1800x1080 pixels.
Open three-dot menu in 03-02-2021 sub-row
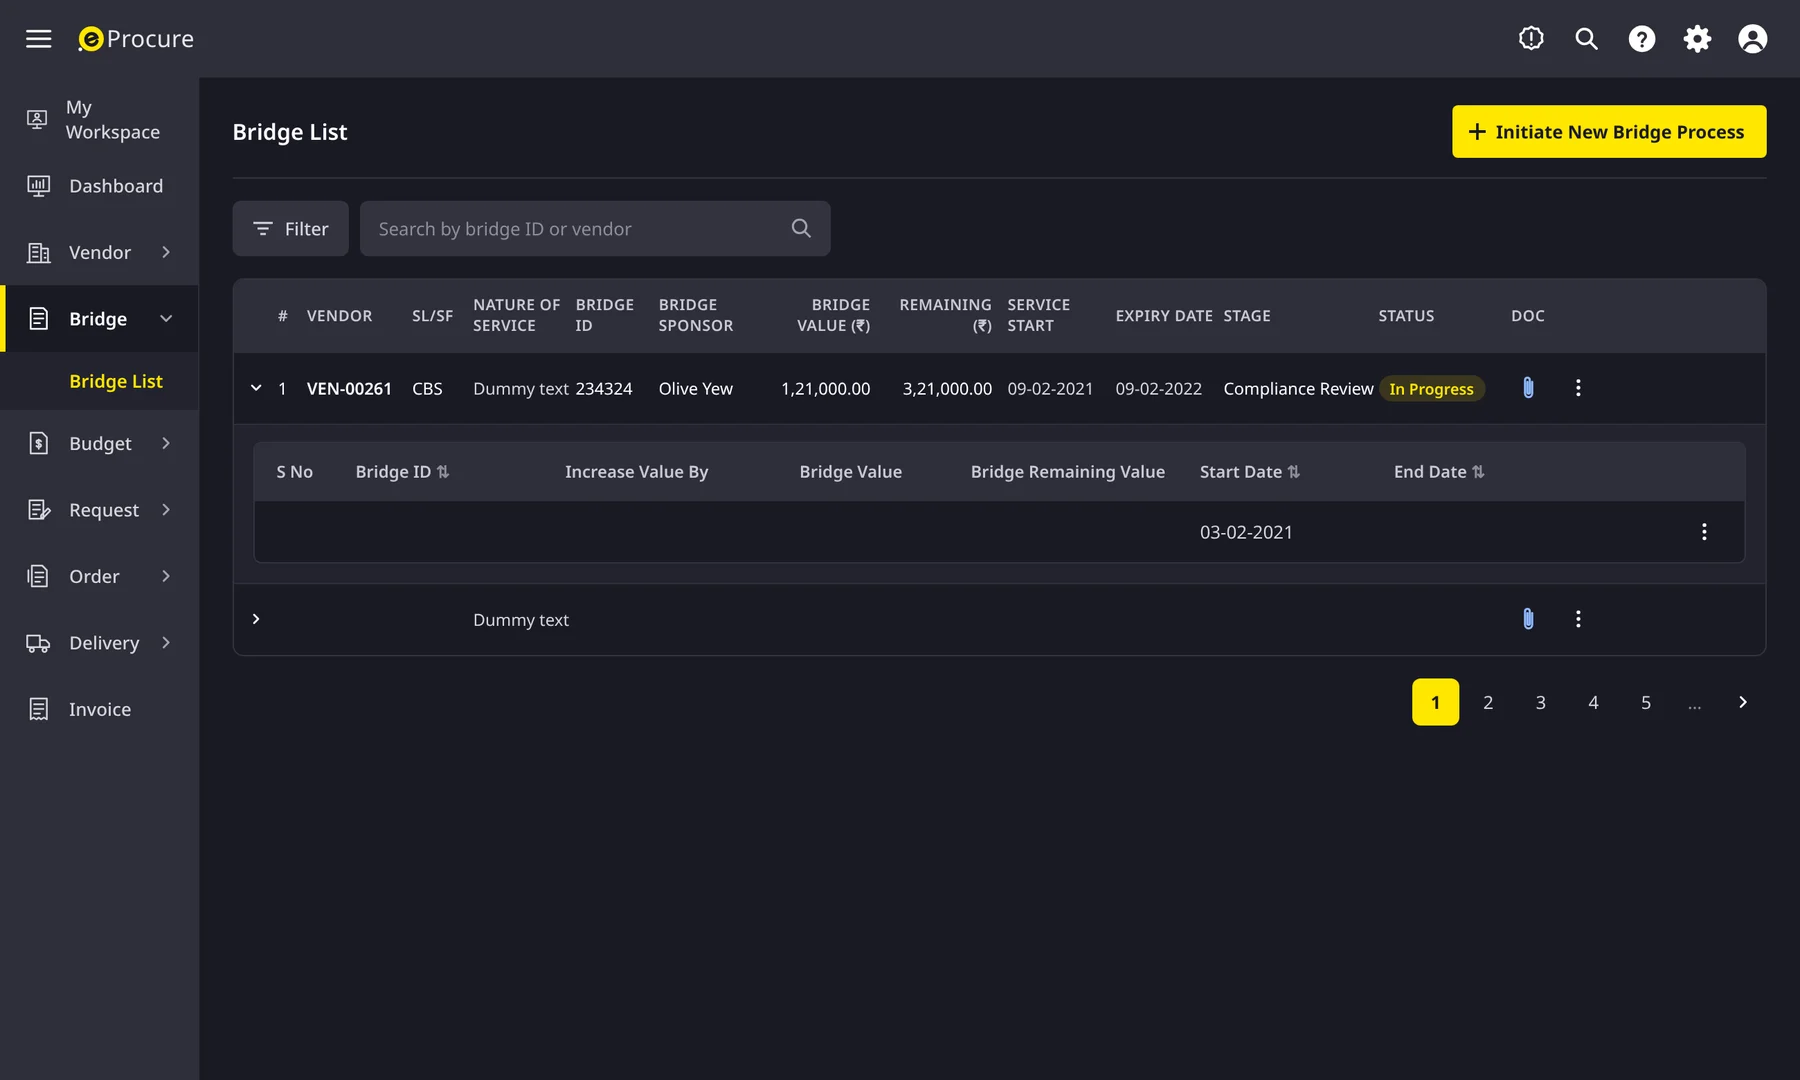1704,532
